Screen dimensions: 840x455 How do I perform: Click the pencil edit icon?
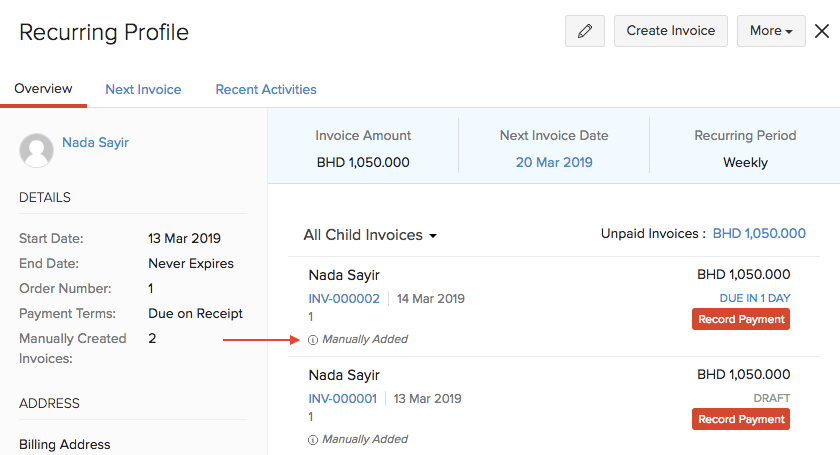pos(585,31)
